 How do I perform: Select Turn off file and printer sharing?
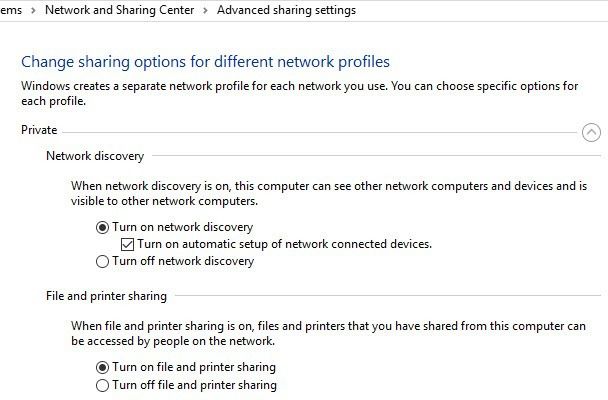[x=101, y=385]
